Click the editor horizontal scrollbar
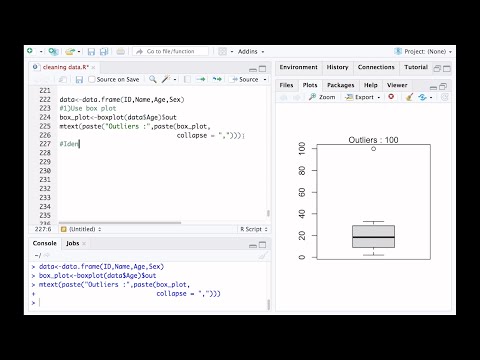480x360 pixels. (120, 223)
